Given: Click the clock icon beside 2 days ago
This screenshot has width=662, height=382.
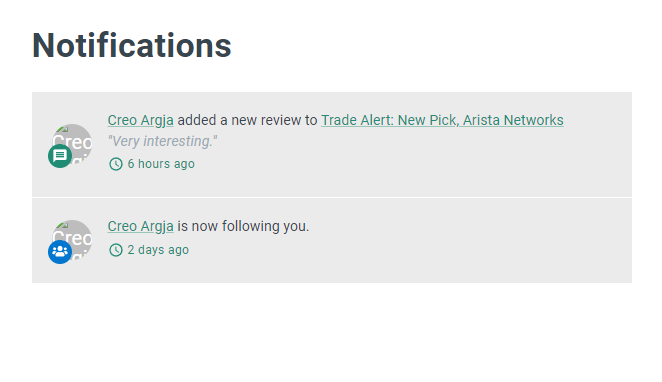Looking at the screenshot, I should click(116, 250).
